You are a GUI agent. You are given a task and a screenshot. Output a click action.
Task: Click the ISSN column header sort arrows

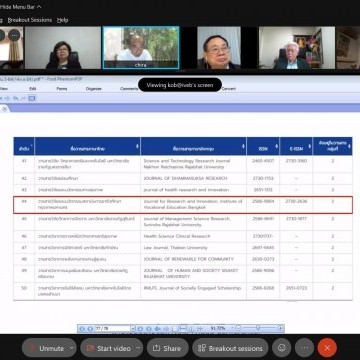[x=276, y=147]
